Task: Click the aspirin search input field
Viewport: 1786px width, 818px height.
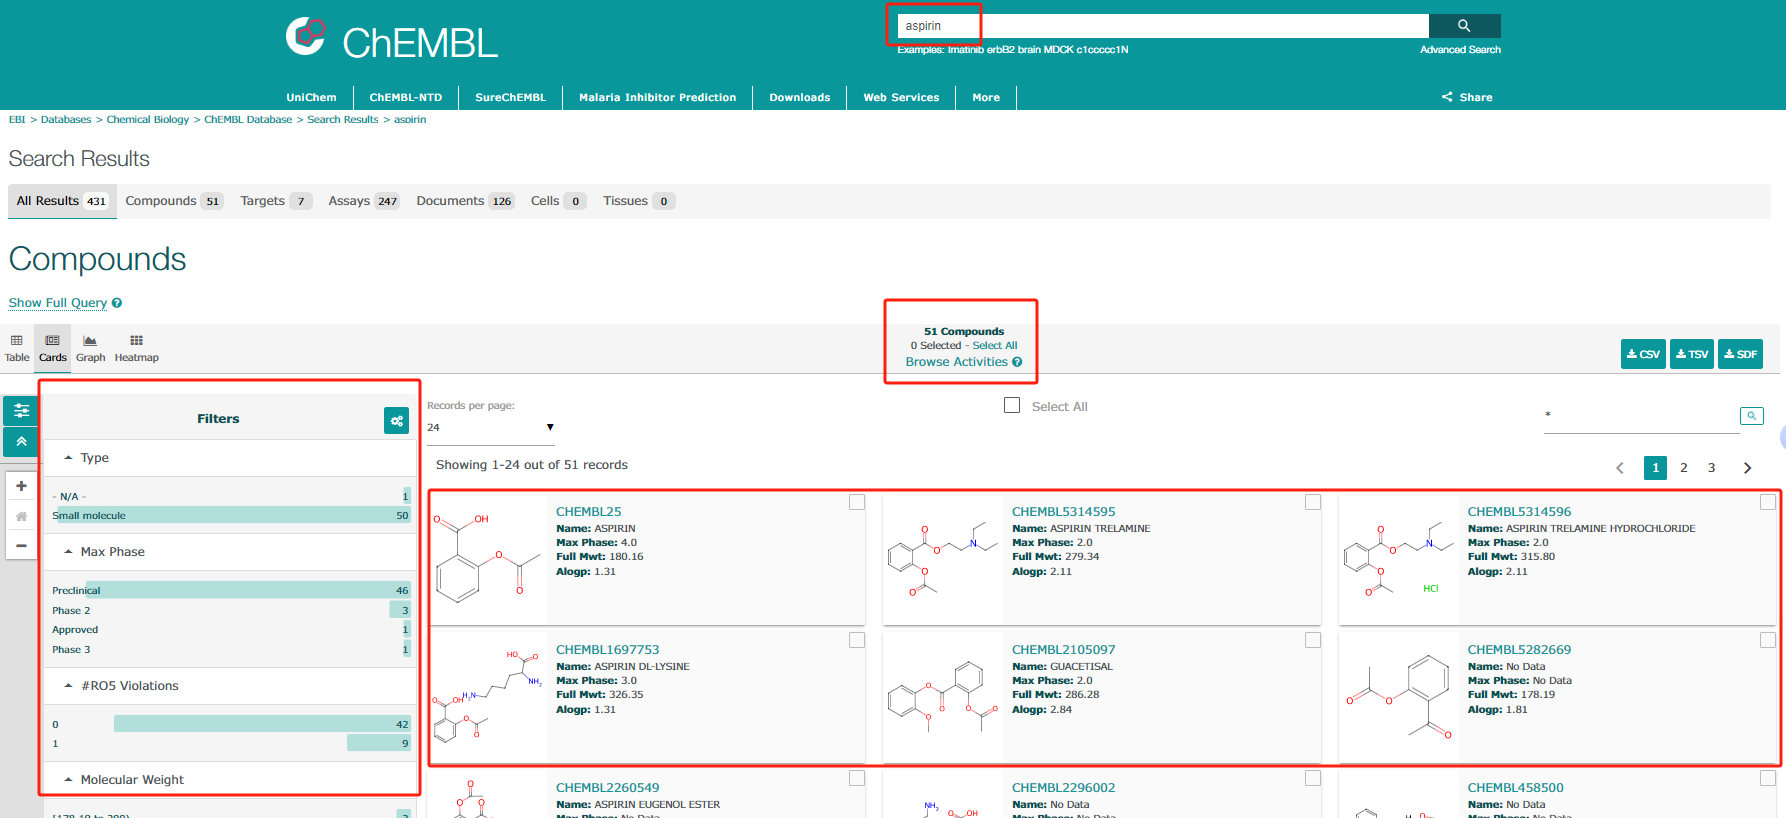Action: (1162, 26)
